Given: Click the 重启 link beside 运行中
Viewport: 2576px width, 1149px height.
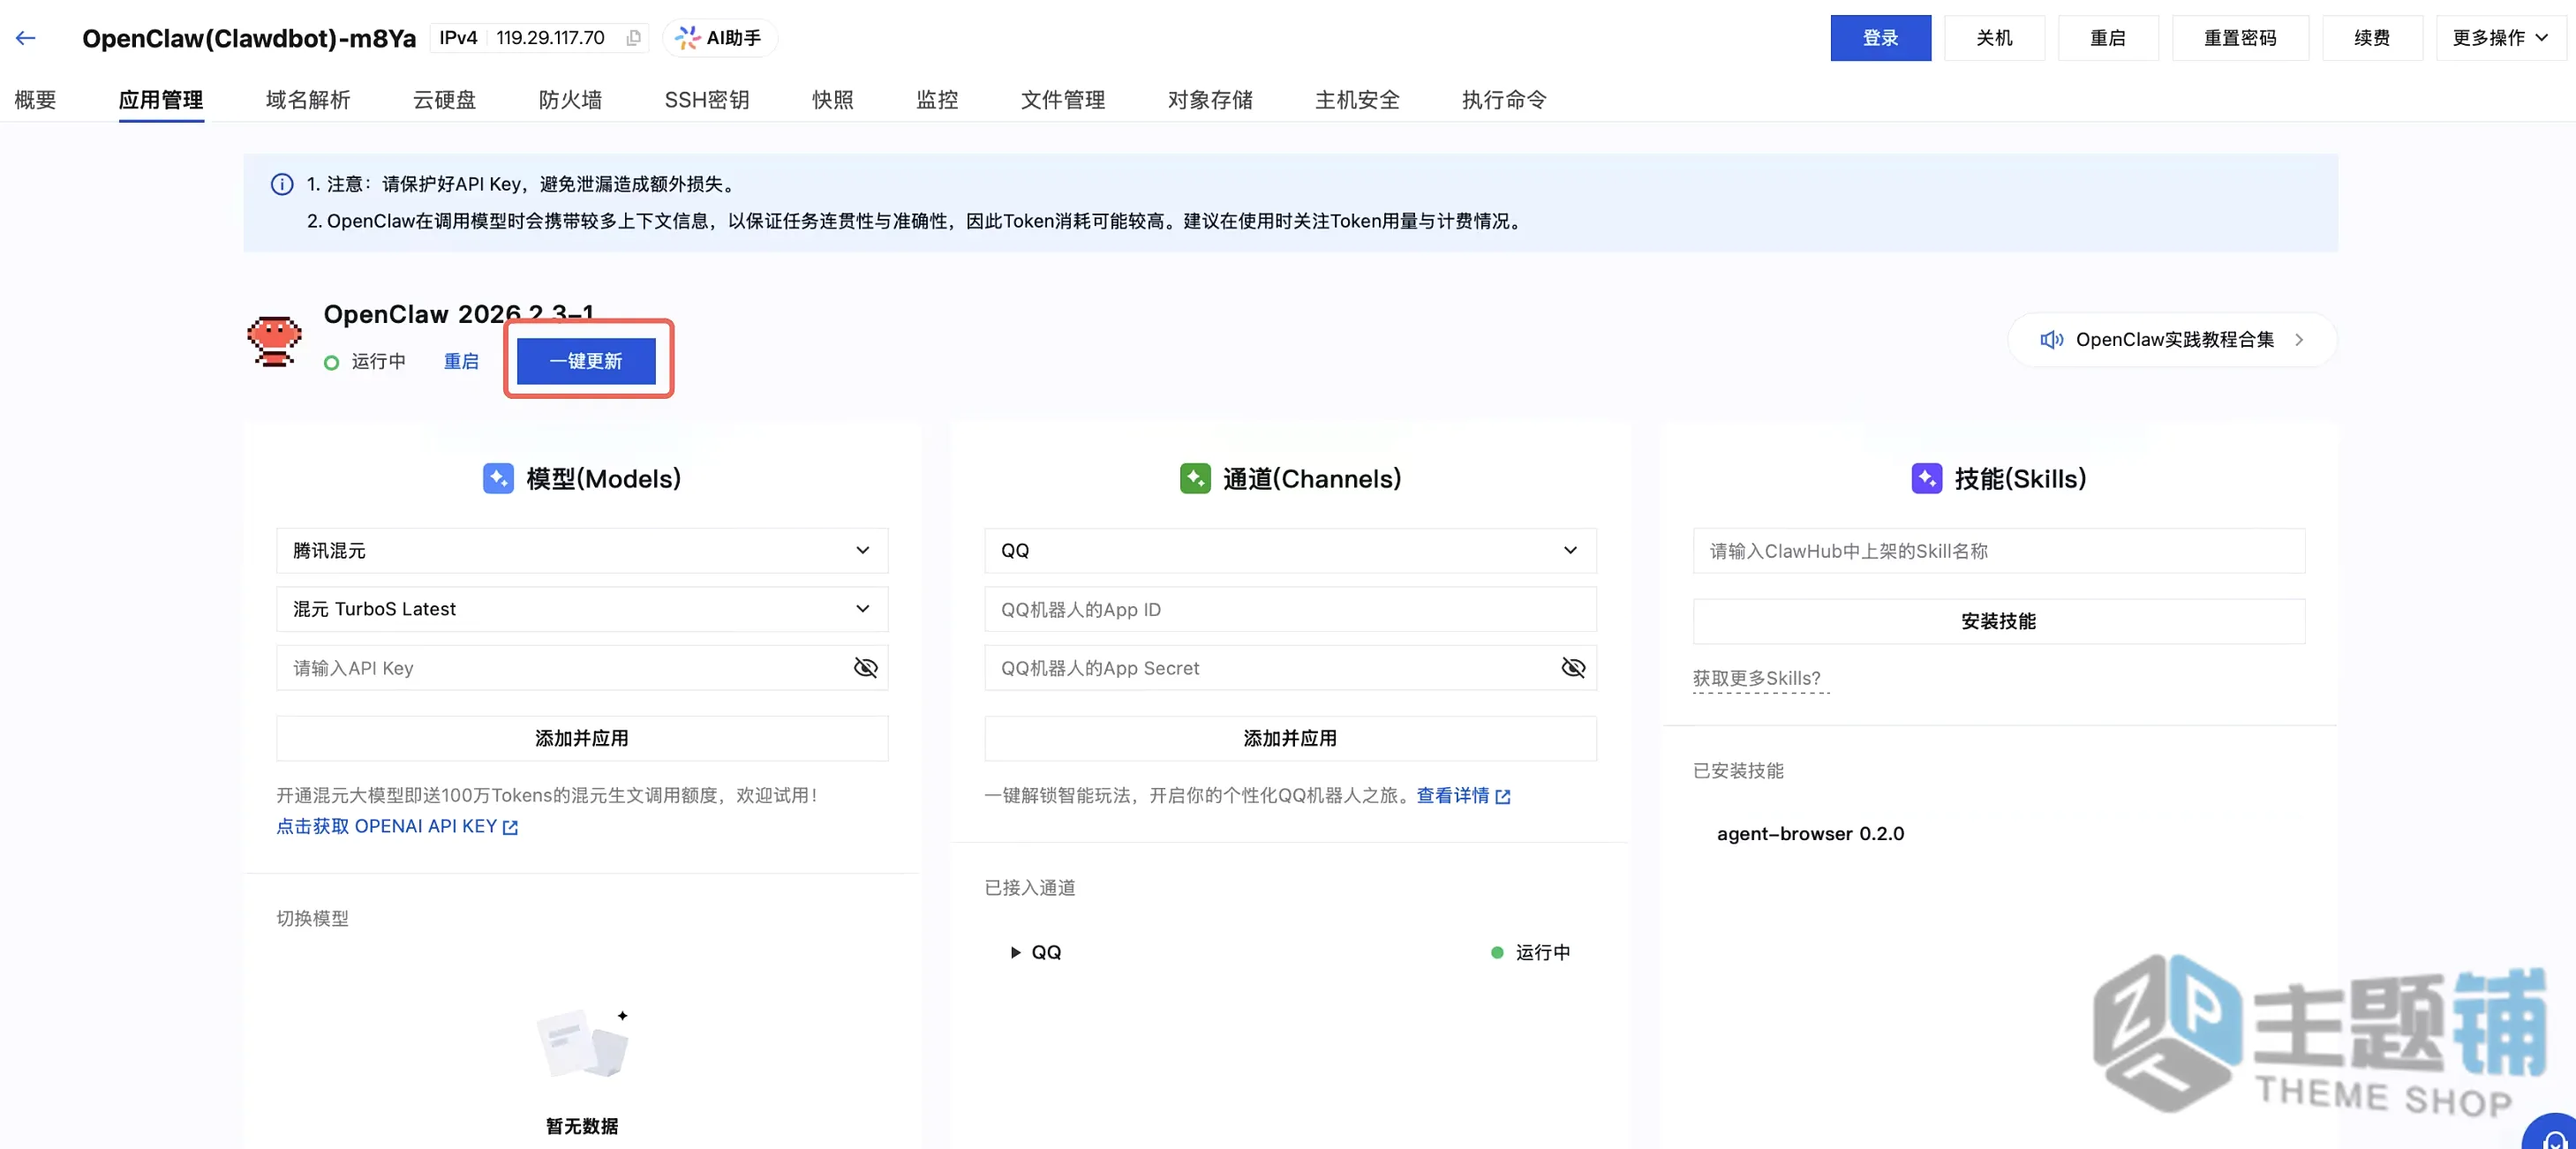Looking at the screenshot, I should click(x=461, y=361).
